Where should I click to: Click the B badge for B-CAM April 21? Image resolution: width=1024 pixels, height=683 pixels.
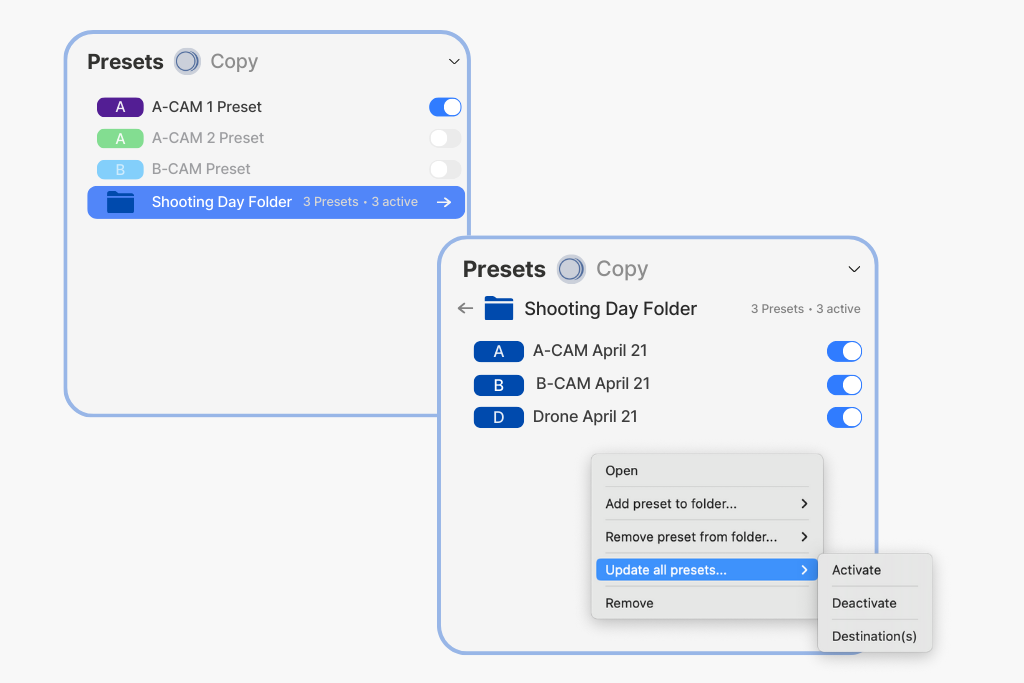click(498, 384)
